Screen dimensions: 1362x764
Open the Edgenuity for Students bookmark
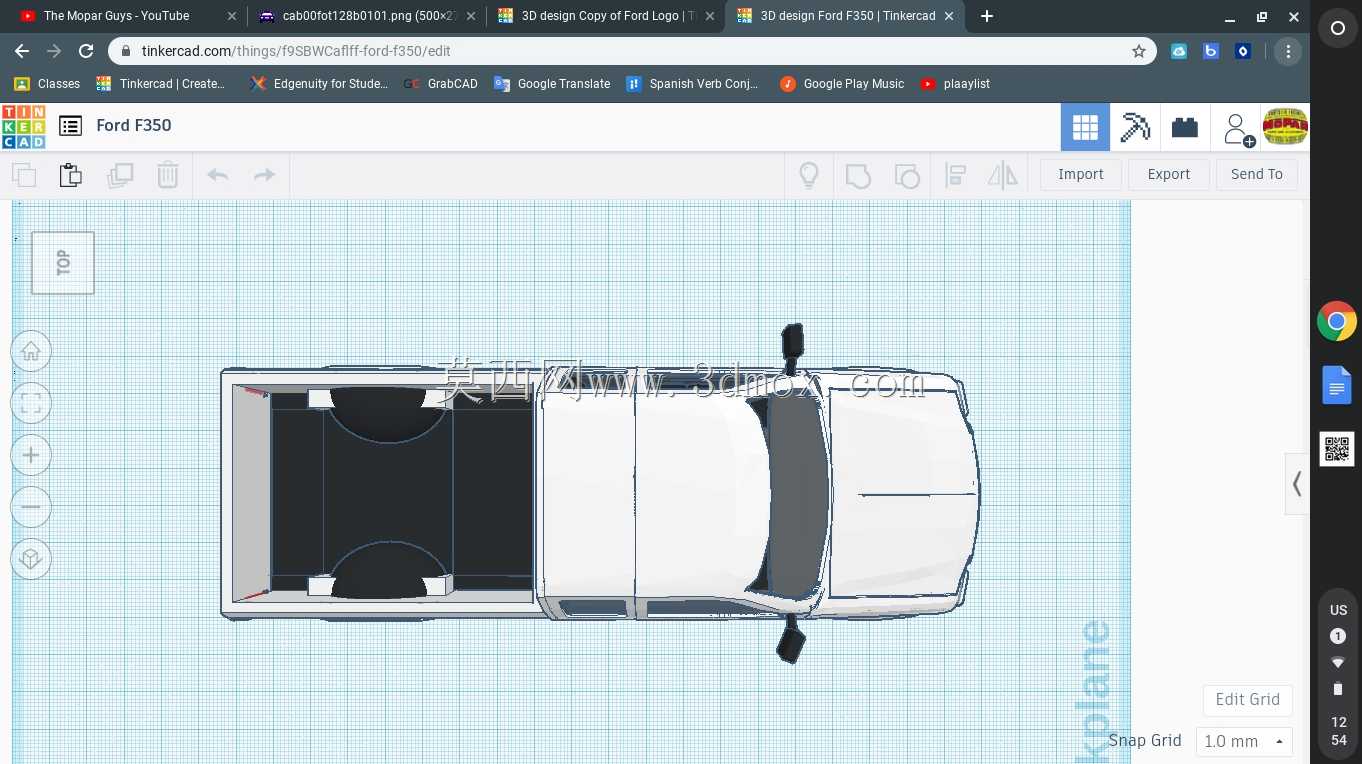coord(319,84)
